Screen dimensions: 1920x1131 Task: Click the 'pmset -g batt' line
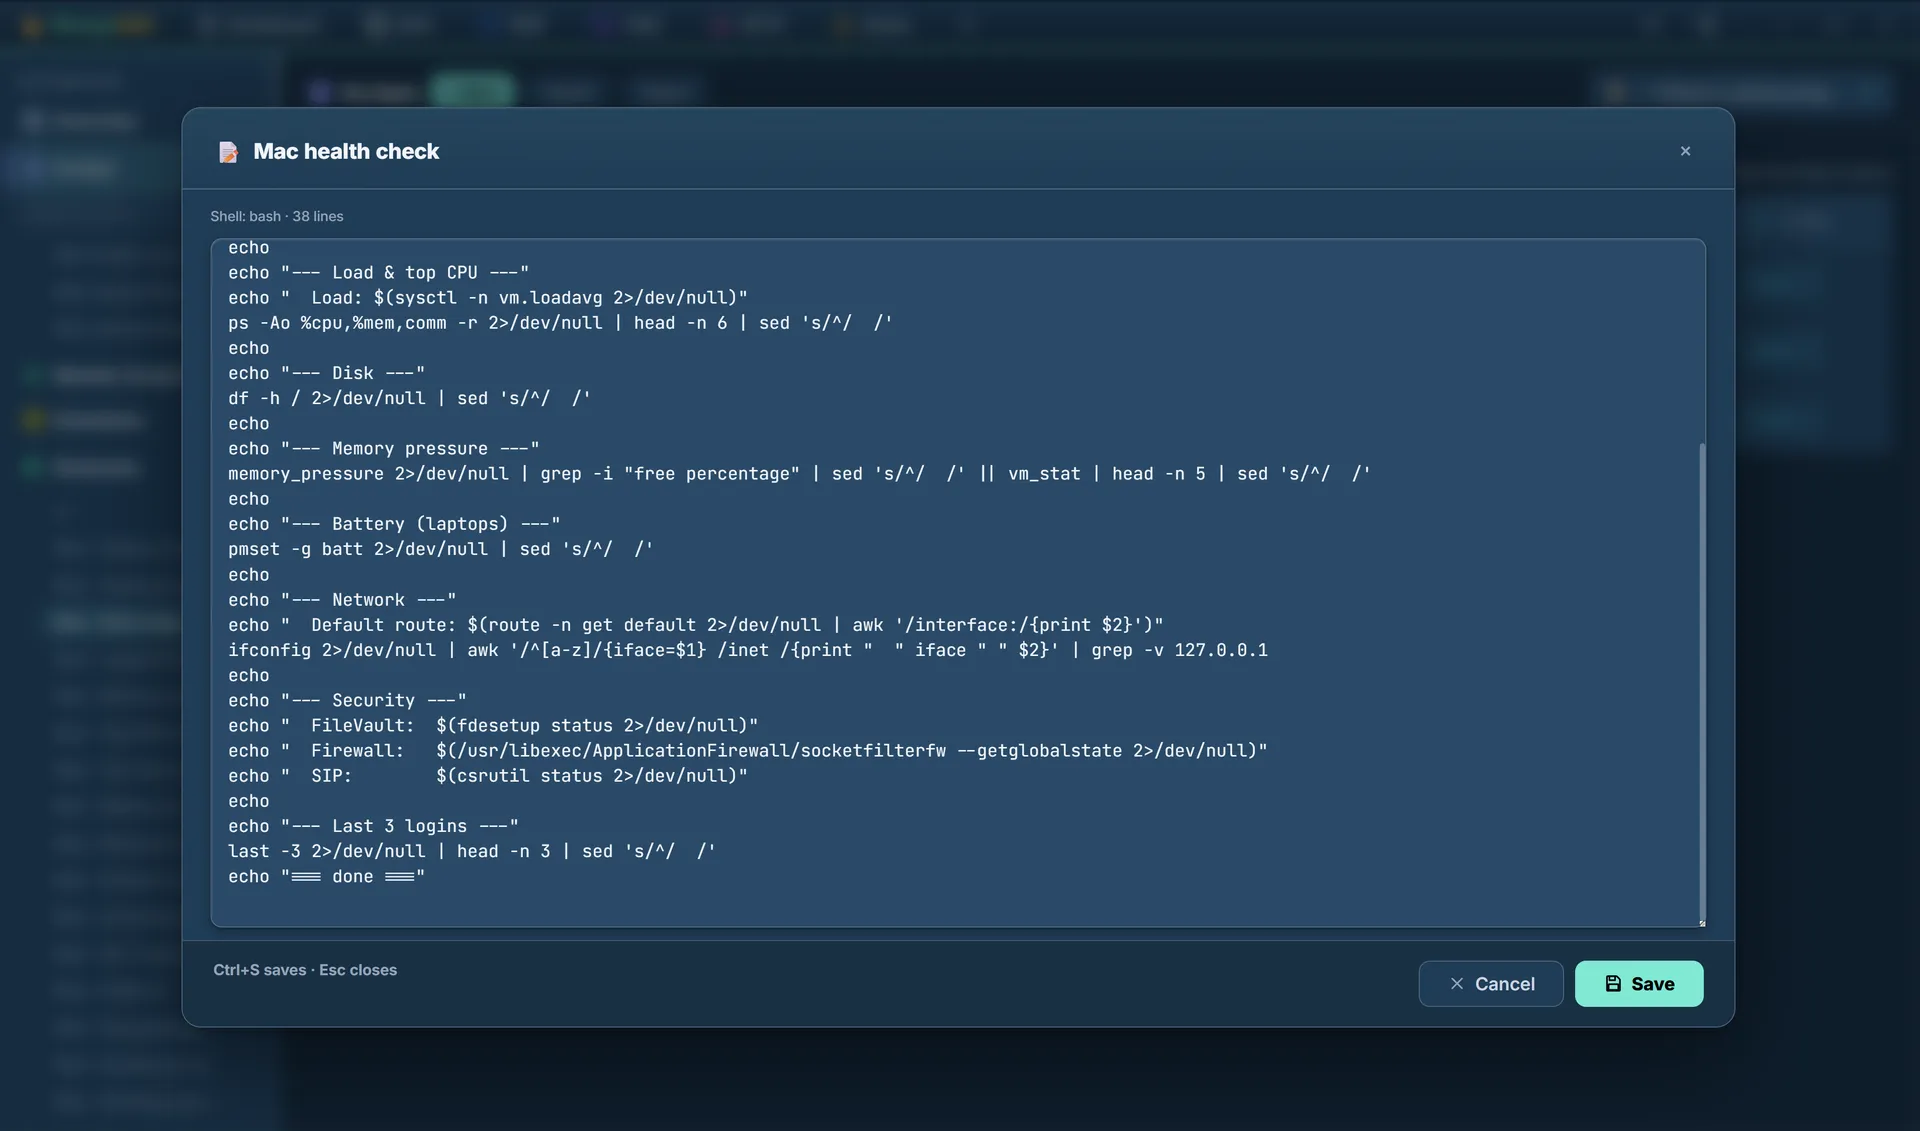tap(440, 549)
